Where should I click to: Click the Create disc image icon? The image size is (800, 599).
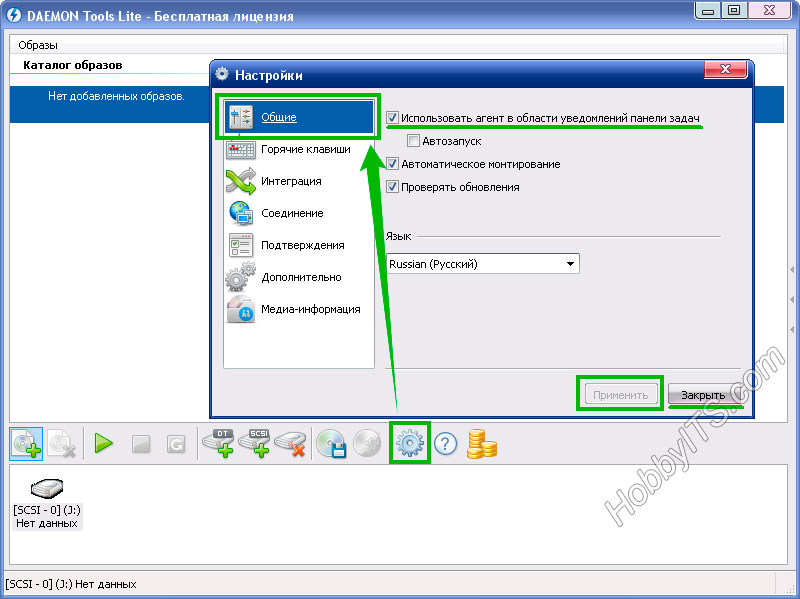[332, 443]
